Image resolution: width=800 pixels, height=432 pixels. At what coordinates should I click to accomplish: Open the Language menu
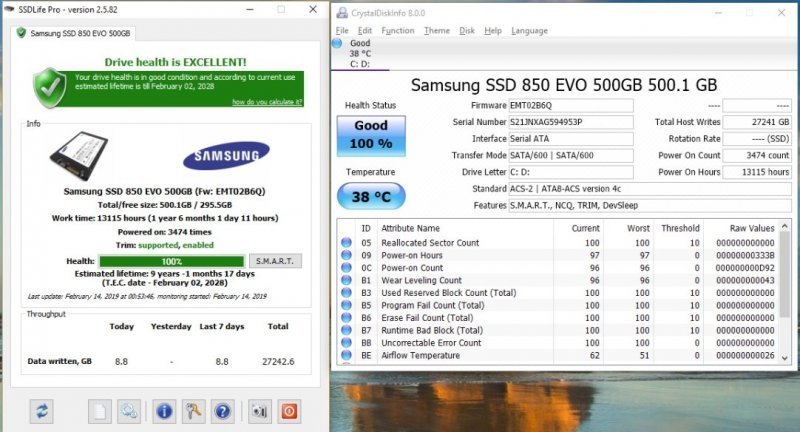tap(529, 31)
